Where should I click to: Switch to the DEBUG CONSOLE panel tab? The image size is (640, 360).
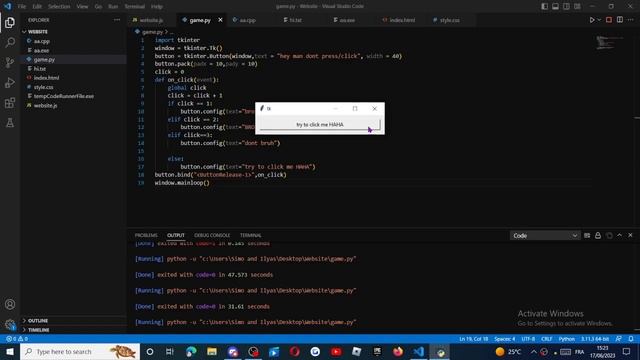(212, 236)
